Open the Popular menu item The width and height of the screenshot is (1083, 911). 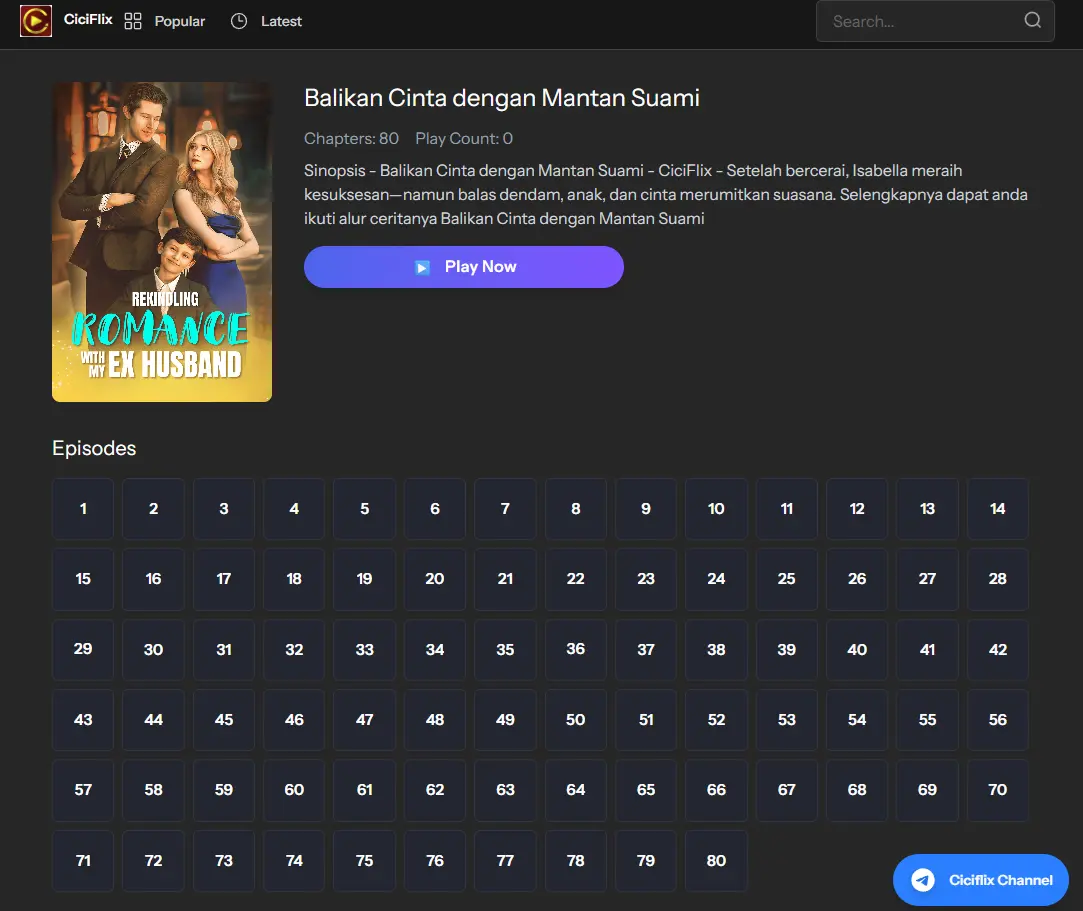pyautogui.click(x=179, y=21)
